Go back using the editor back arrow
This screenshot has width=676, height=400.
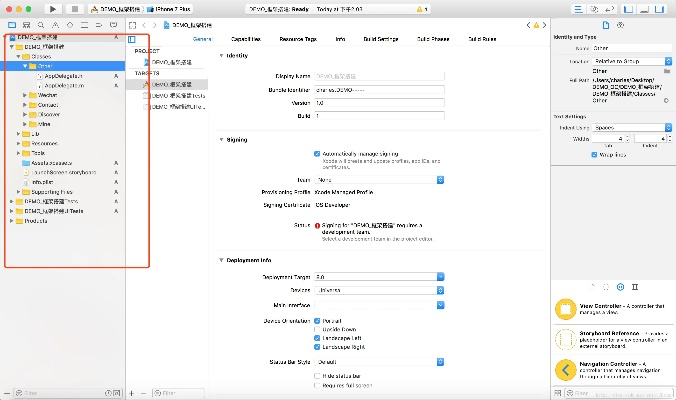point(145,23)
